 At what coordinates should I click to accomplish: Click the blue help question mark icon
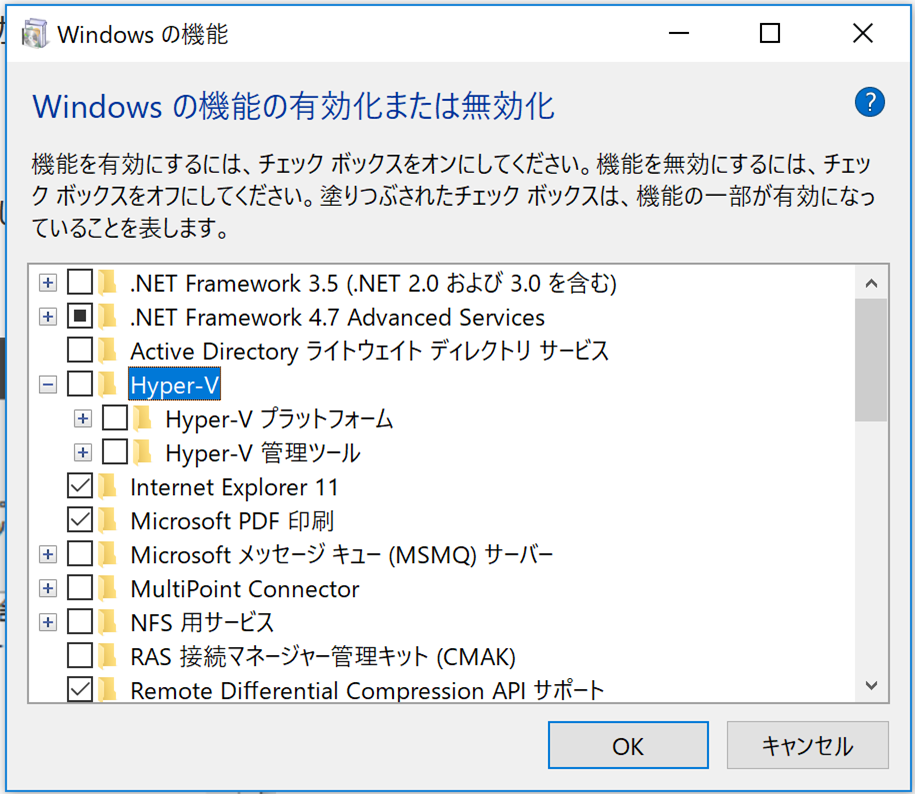[870, 102]
